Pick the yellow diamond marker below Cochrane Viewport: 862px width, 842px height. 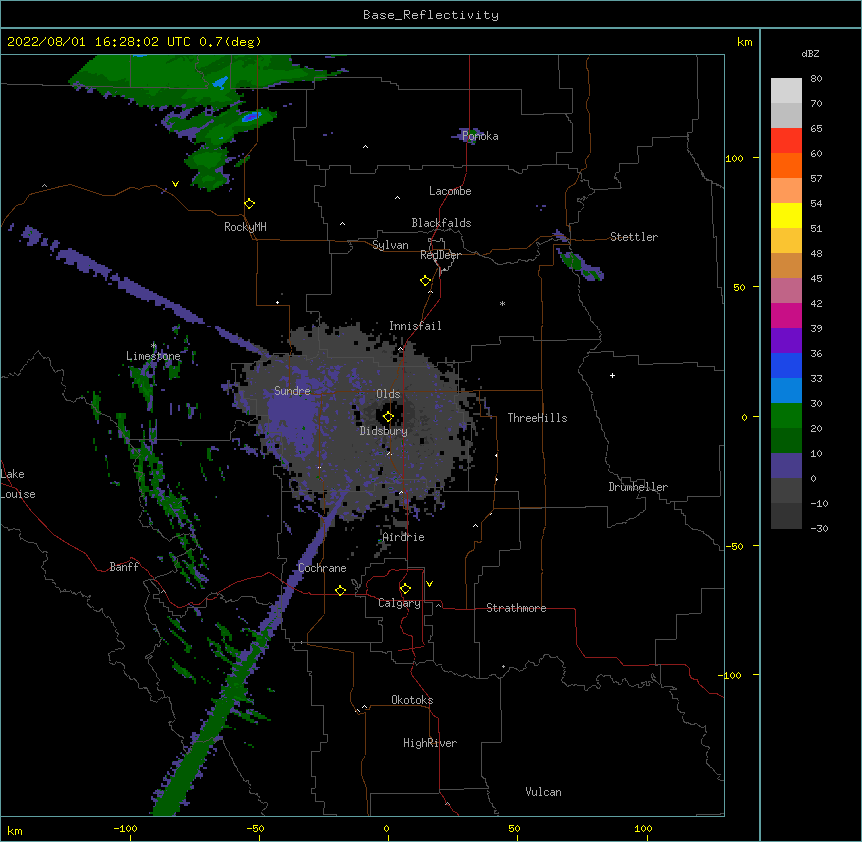[x=340, y=590]
